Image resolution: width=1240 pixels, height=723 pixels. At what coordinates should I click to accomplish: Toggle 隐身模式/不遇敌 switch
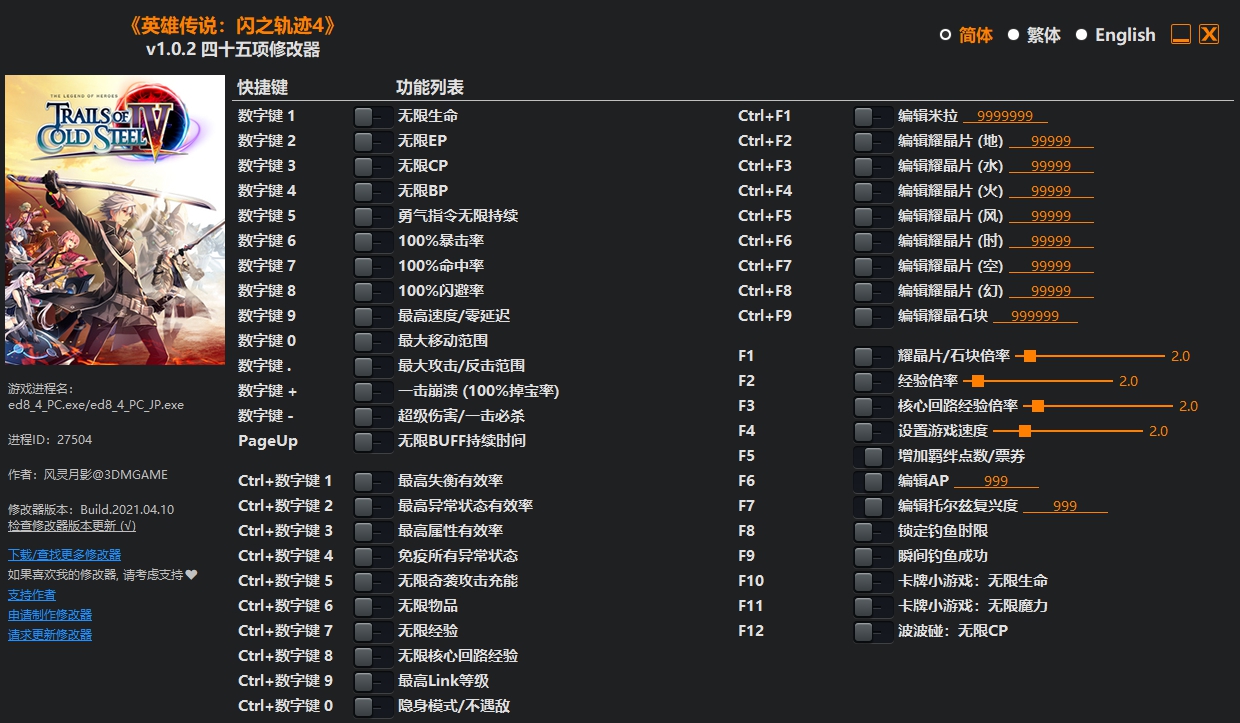[373, 706]
